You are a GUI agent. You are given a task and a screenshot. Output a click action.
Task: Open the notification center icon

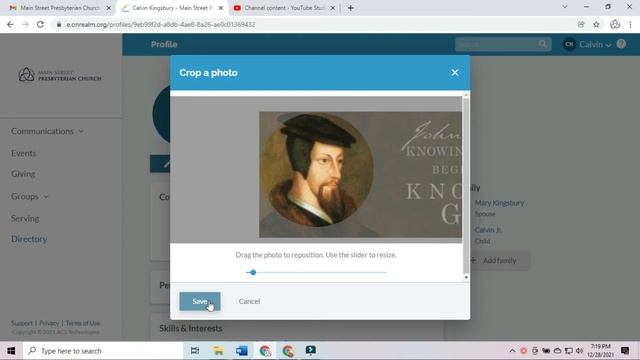click(x=625, y=351)
